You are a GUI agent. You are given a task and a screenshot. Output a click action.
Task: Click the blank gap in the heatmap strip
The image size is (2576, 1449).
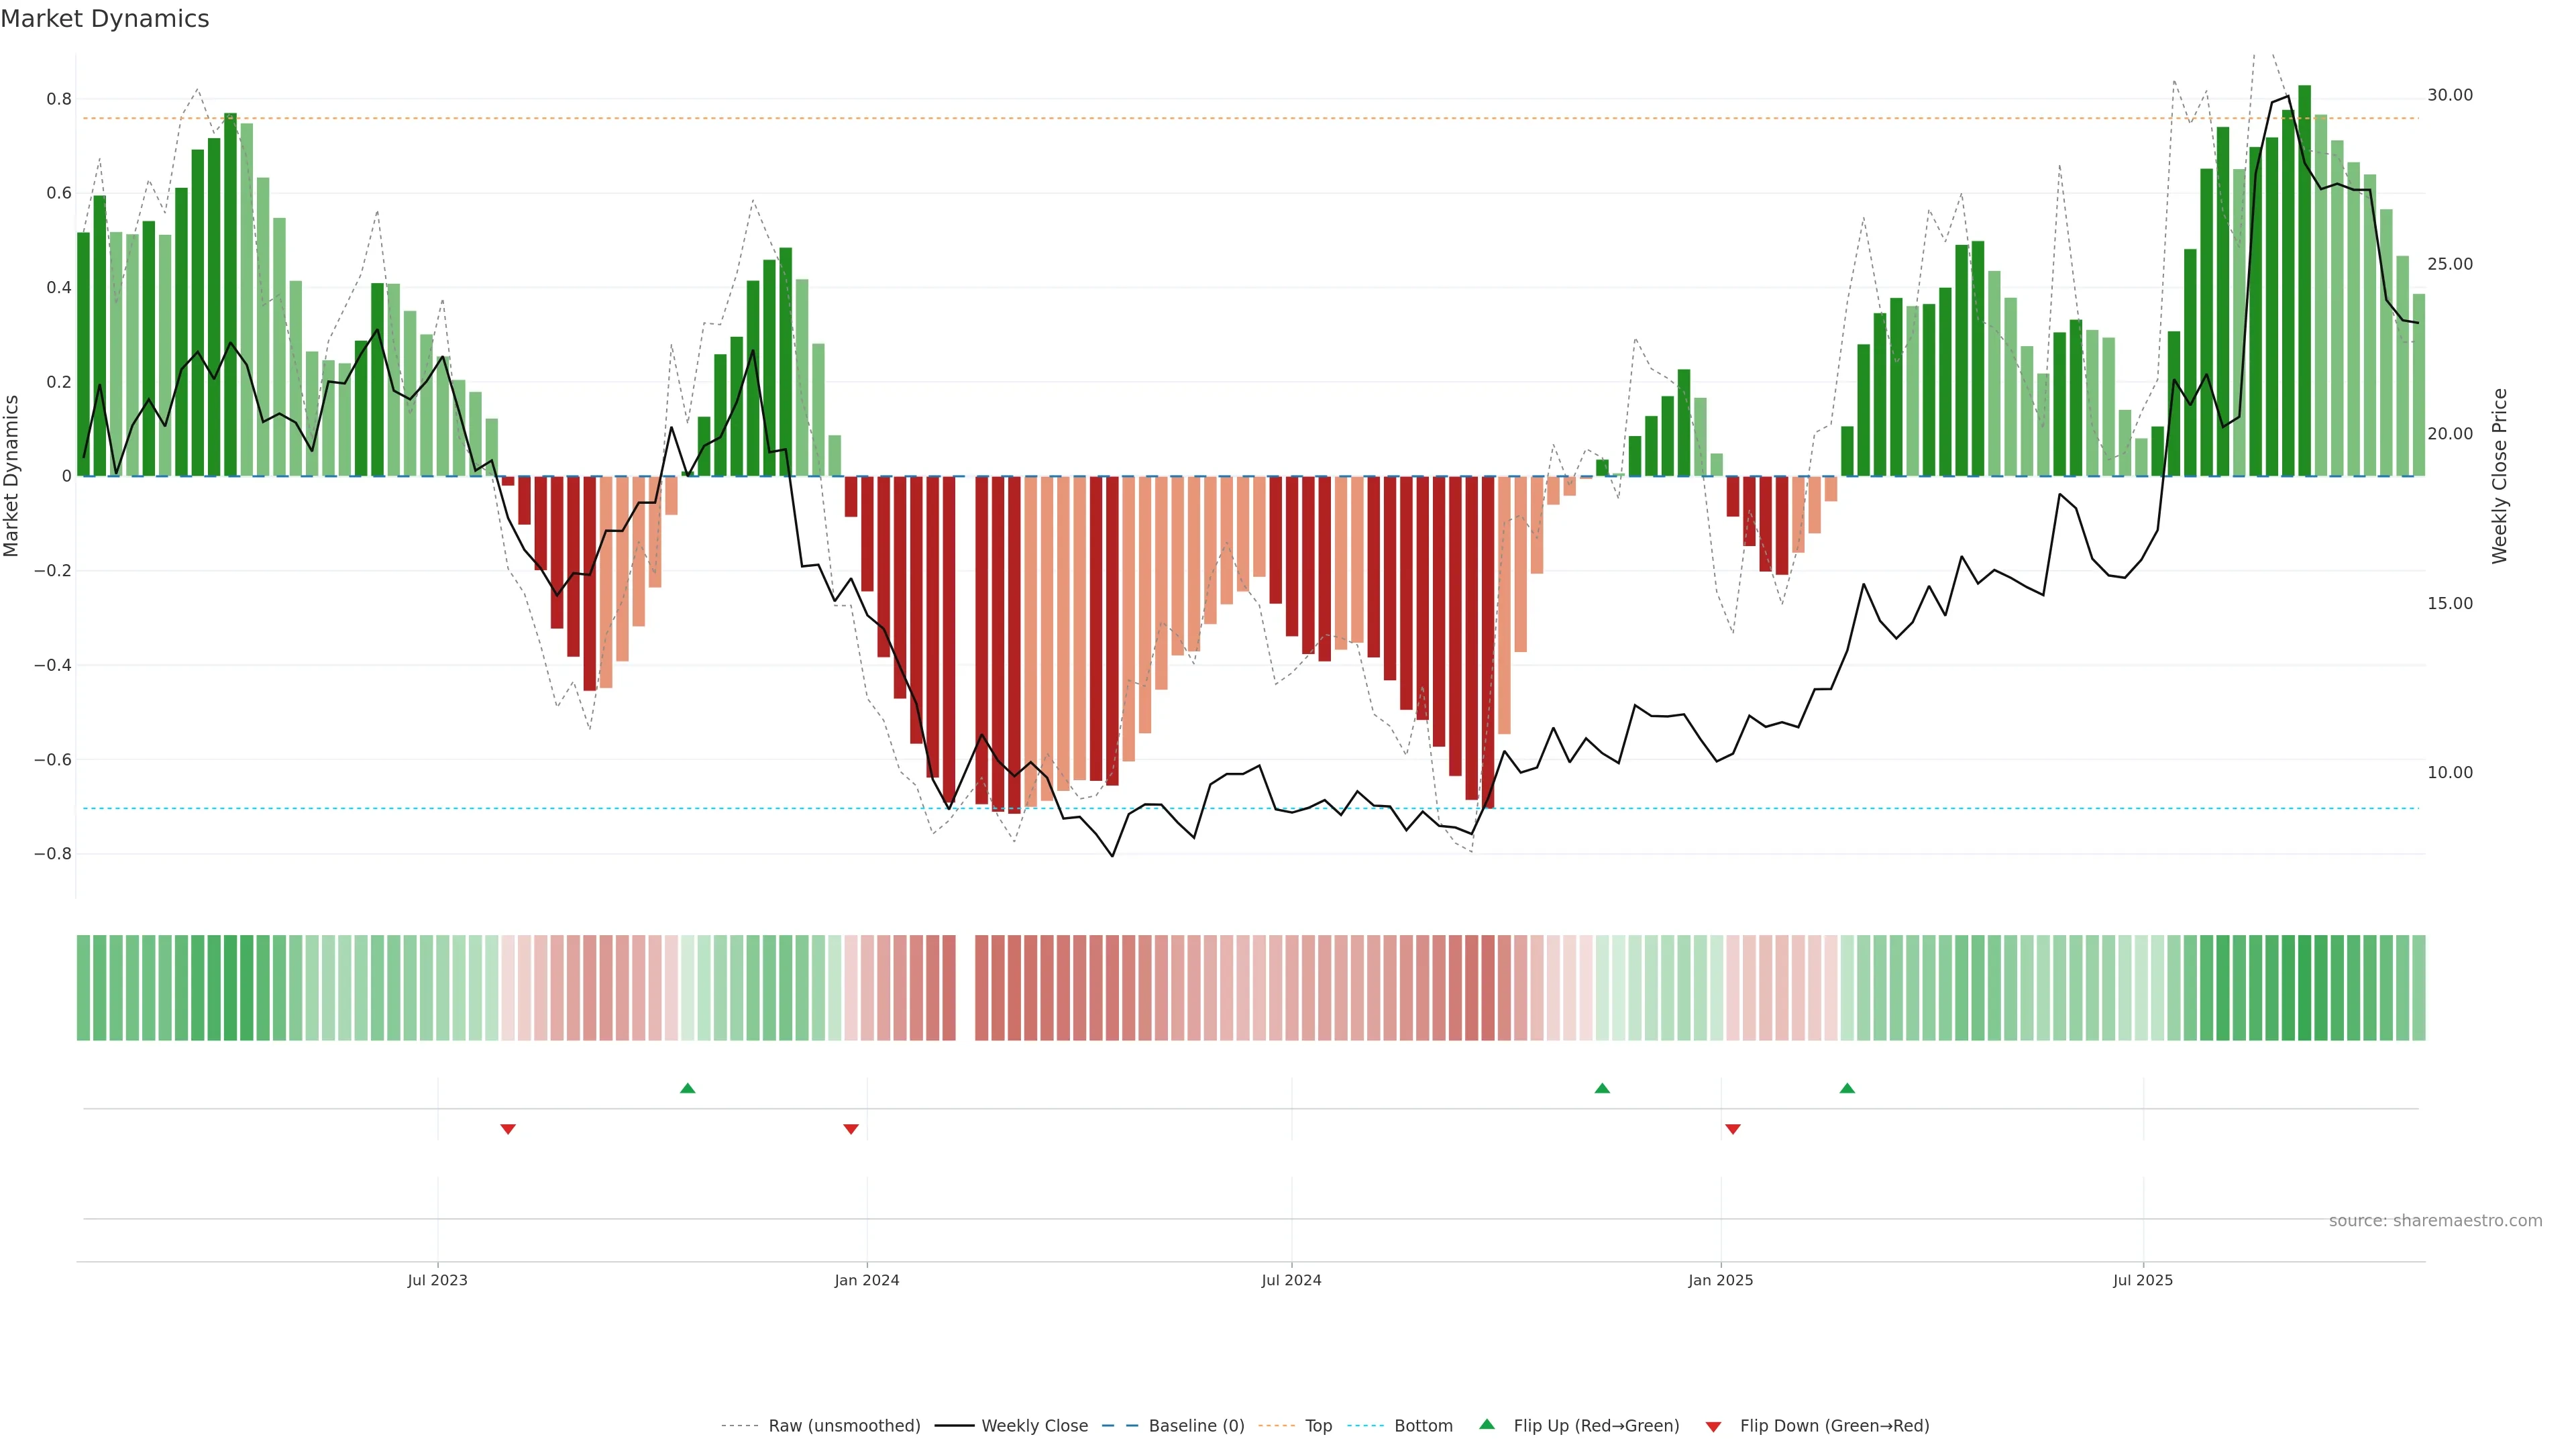[x=965, y=988]
